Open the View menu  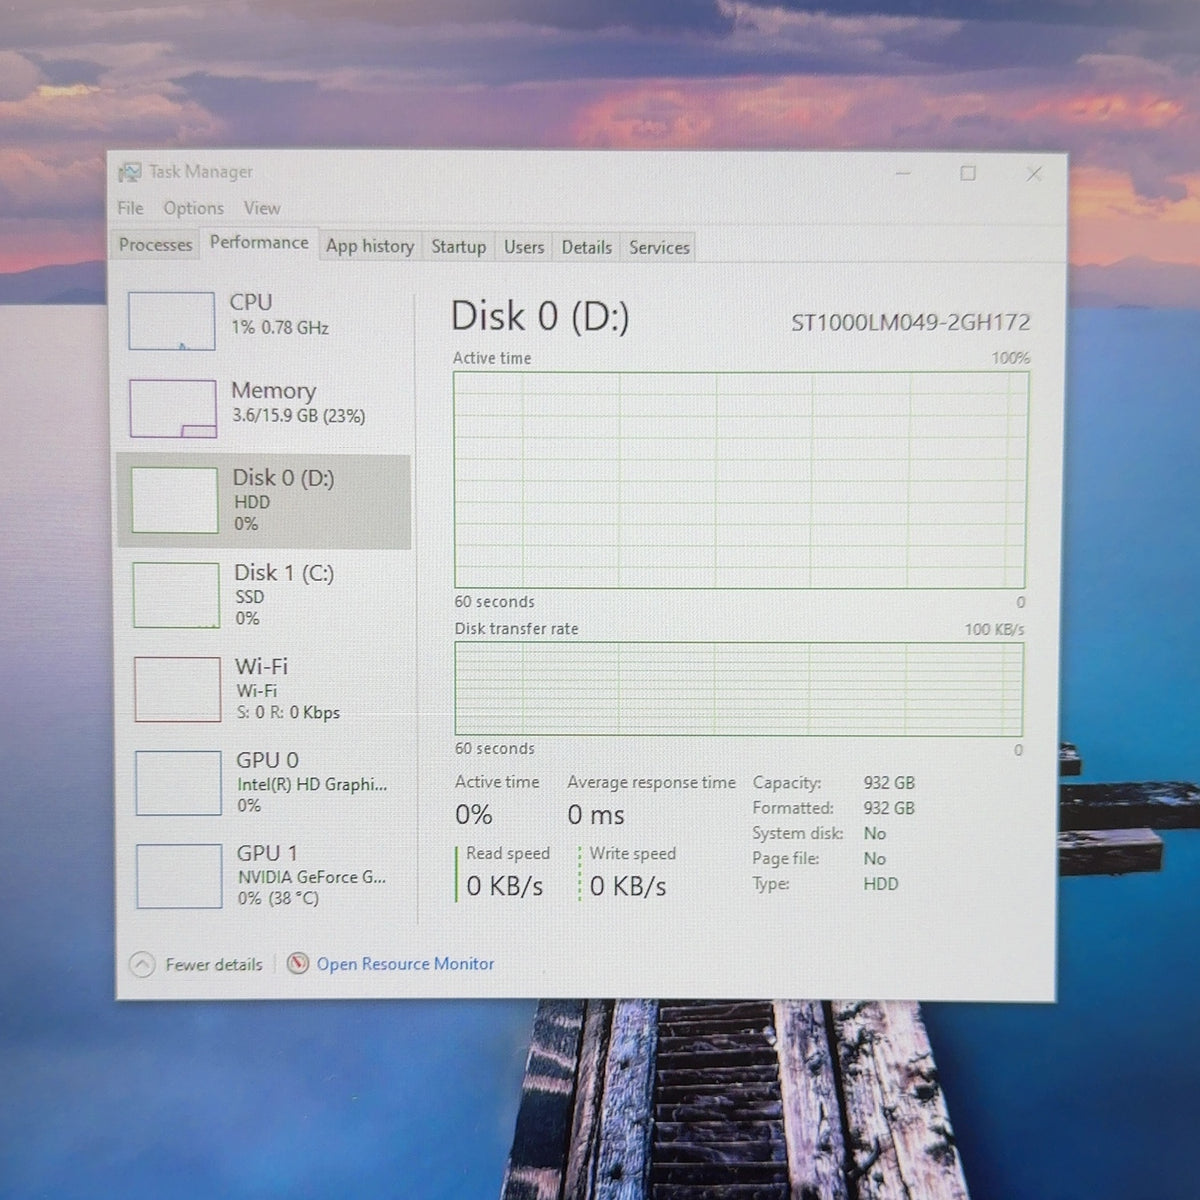[262, 208]
